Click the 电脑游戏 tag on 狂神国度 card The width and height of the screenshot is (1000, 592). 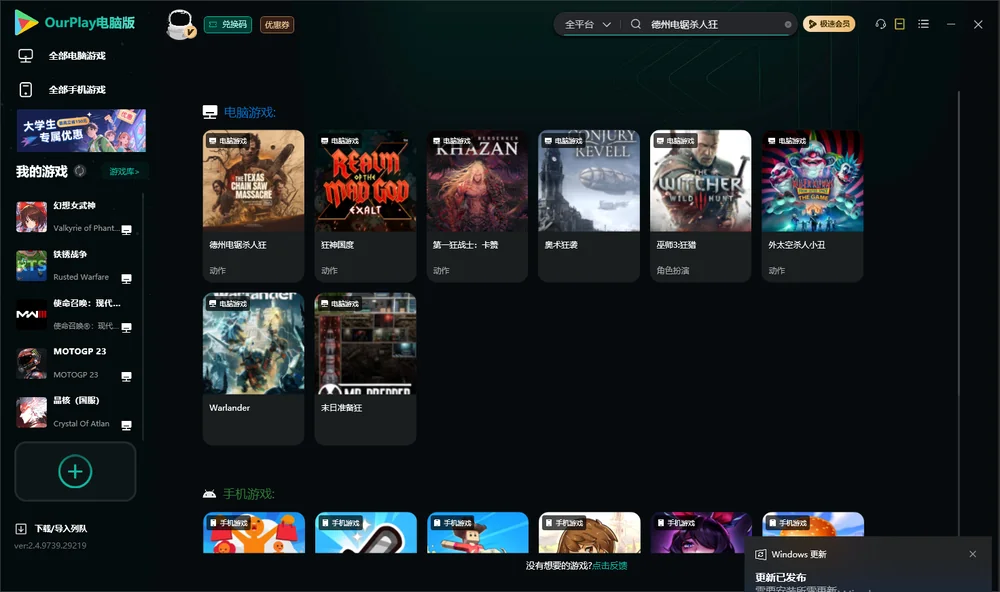tap(340, 141)
